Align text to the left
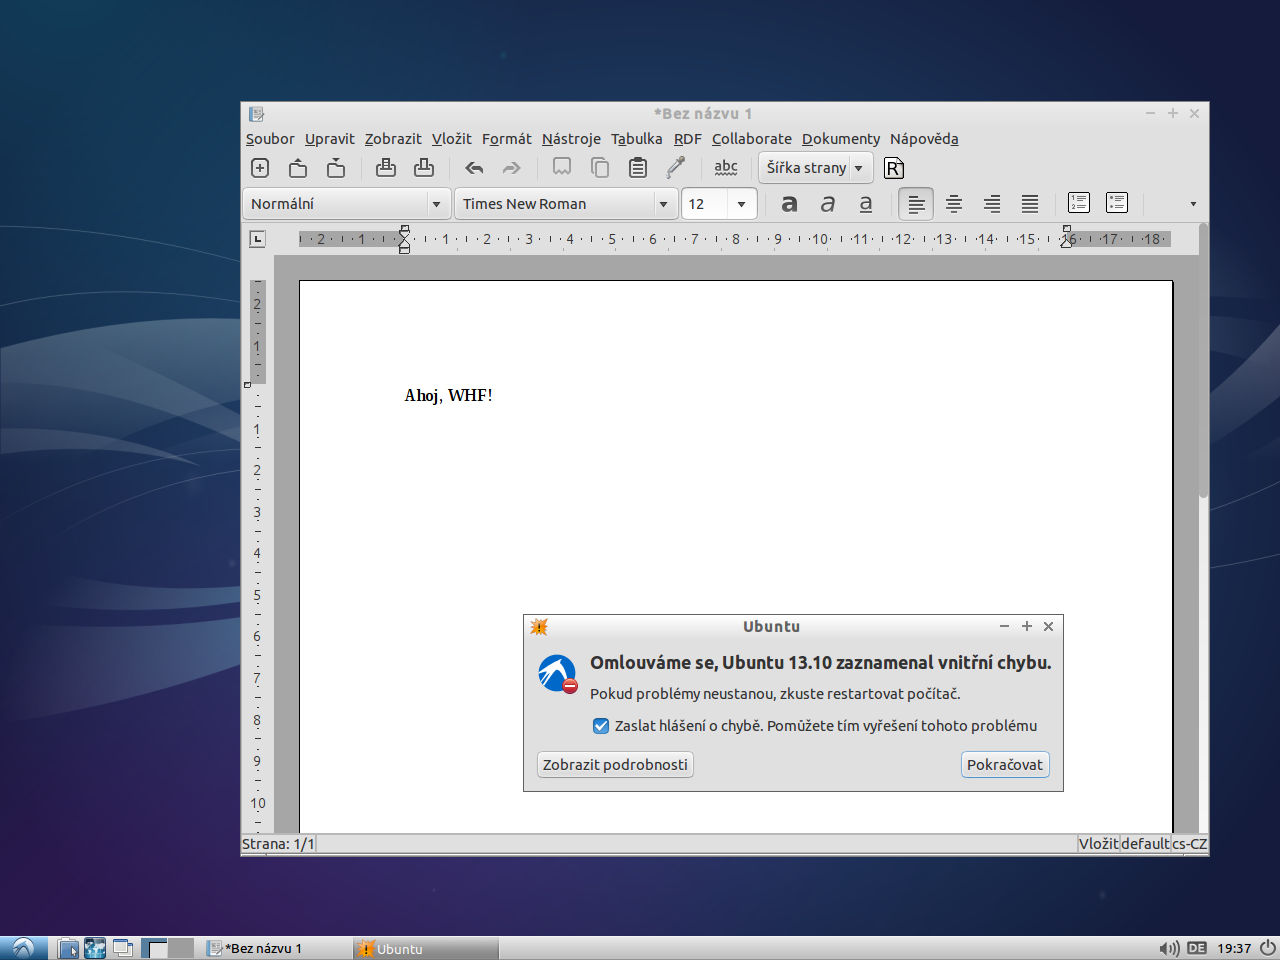Viewport: 1280px width, 960px height. point(916,204)
